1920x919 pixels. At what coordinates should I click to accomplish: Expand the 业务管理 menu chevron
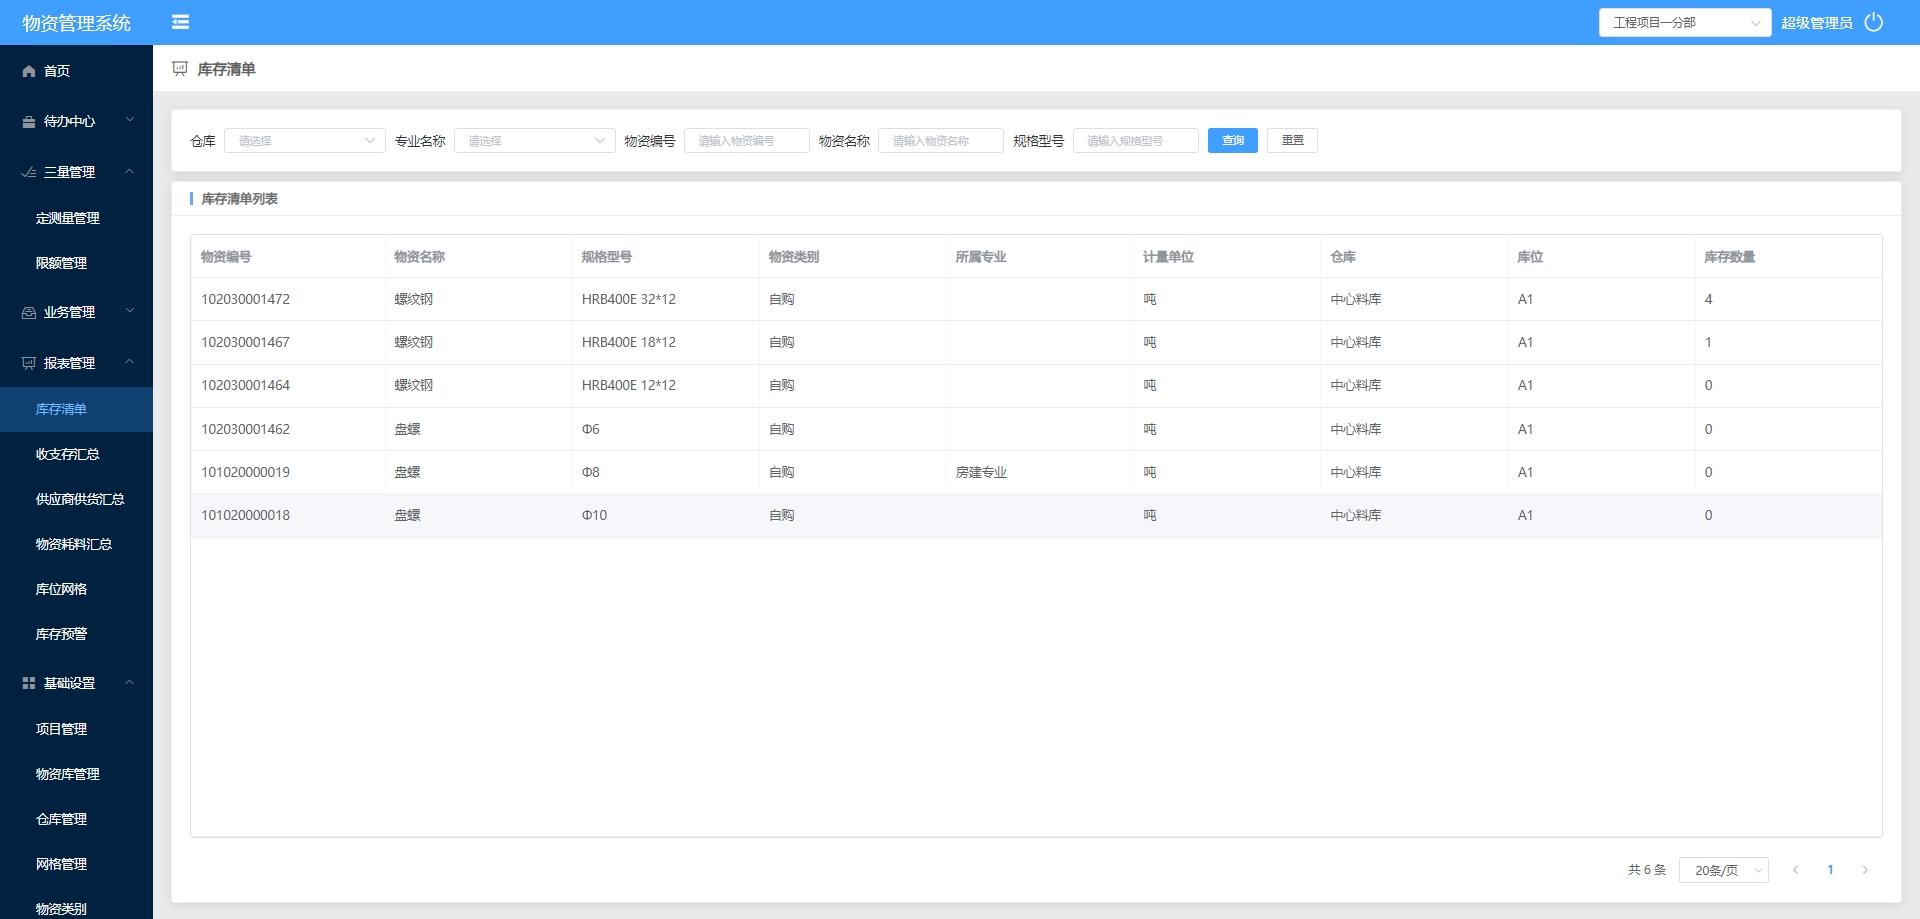coord(129,311)
